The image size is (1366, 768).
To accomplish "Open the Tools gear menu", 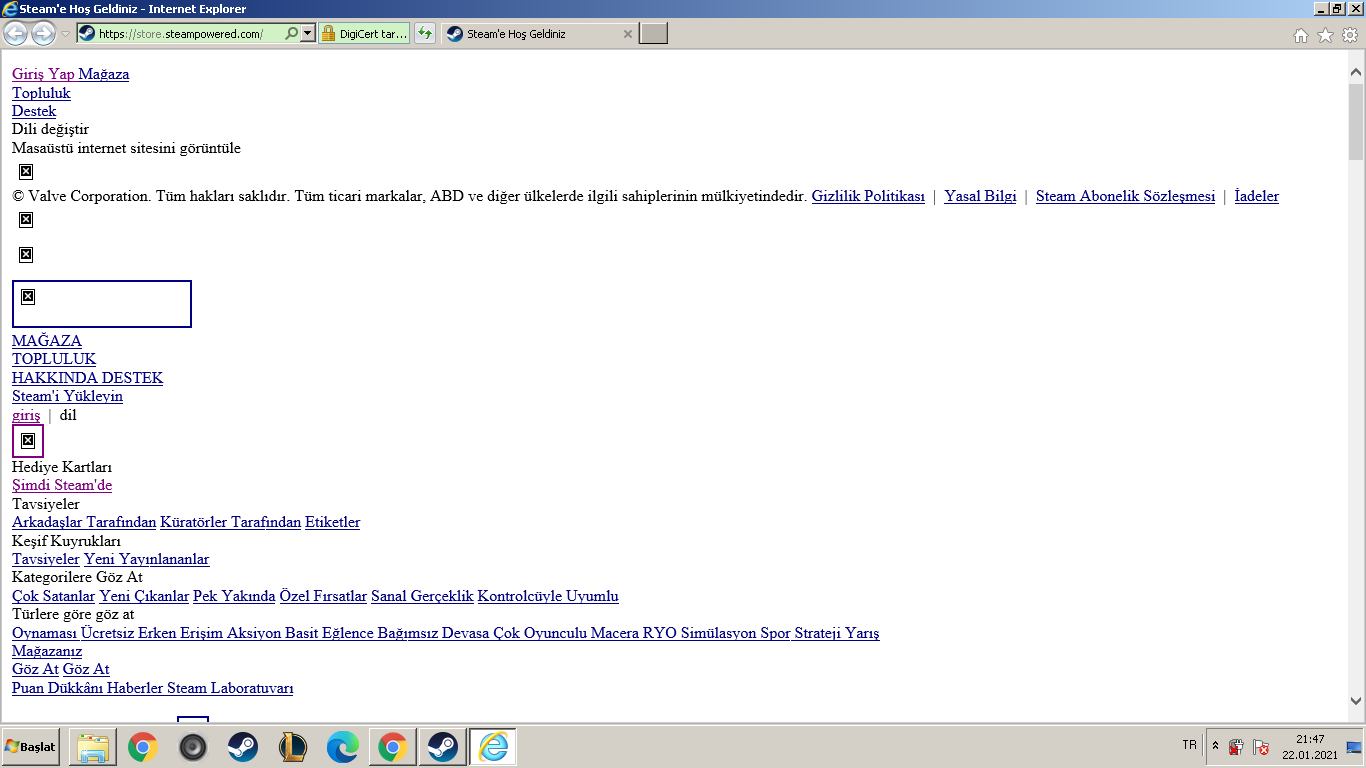I will click(x=1350, y=35).
